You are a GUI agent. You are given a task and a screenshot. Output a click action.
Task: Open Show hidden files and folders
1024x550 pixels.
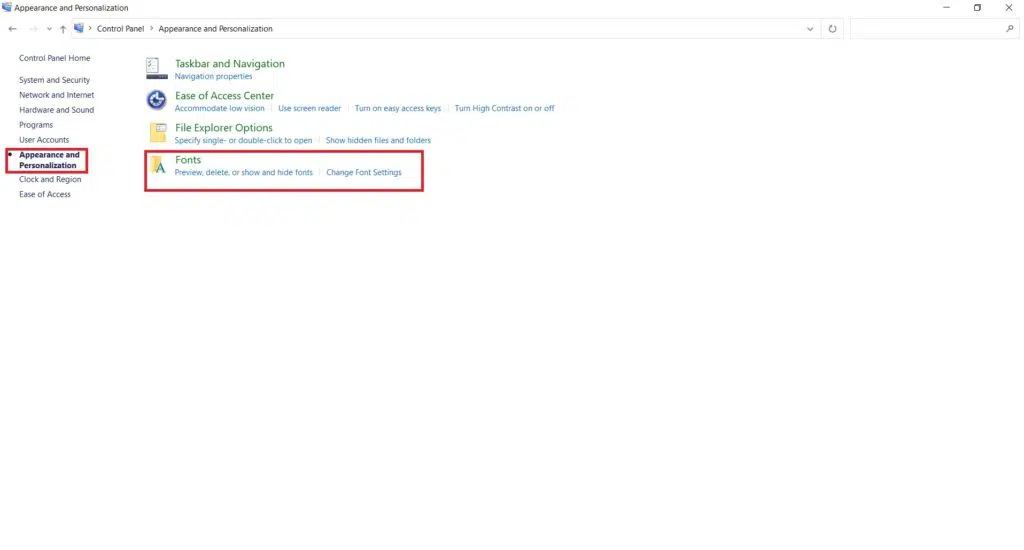click(378, 141)
